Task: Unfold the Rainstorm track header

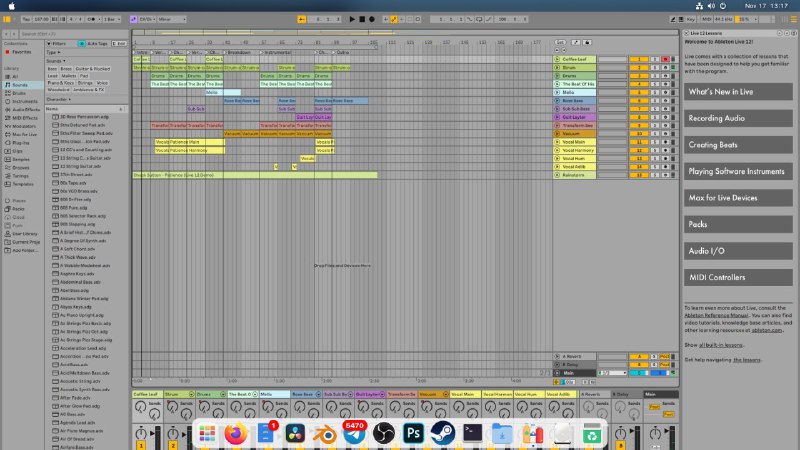Action: 557,175
